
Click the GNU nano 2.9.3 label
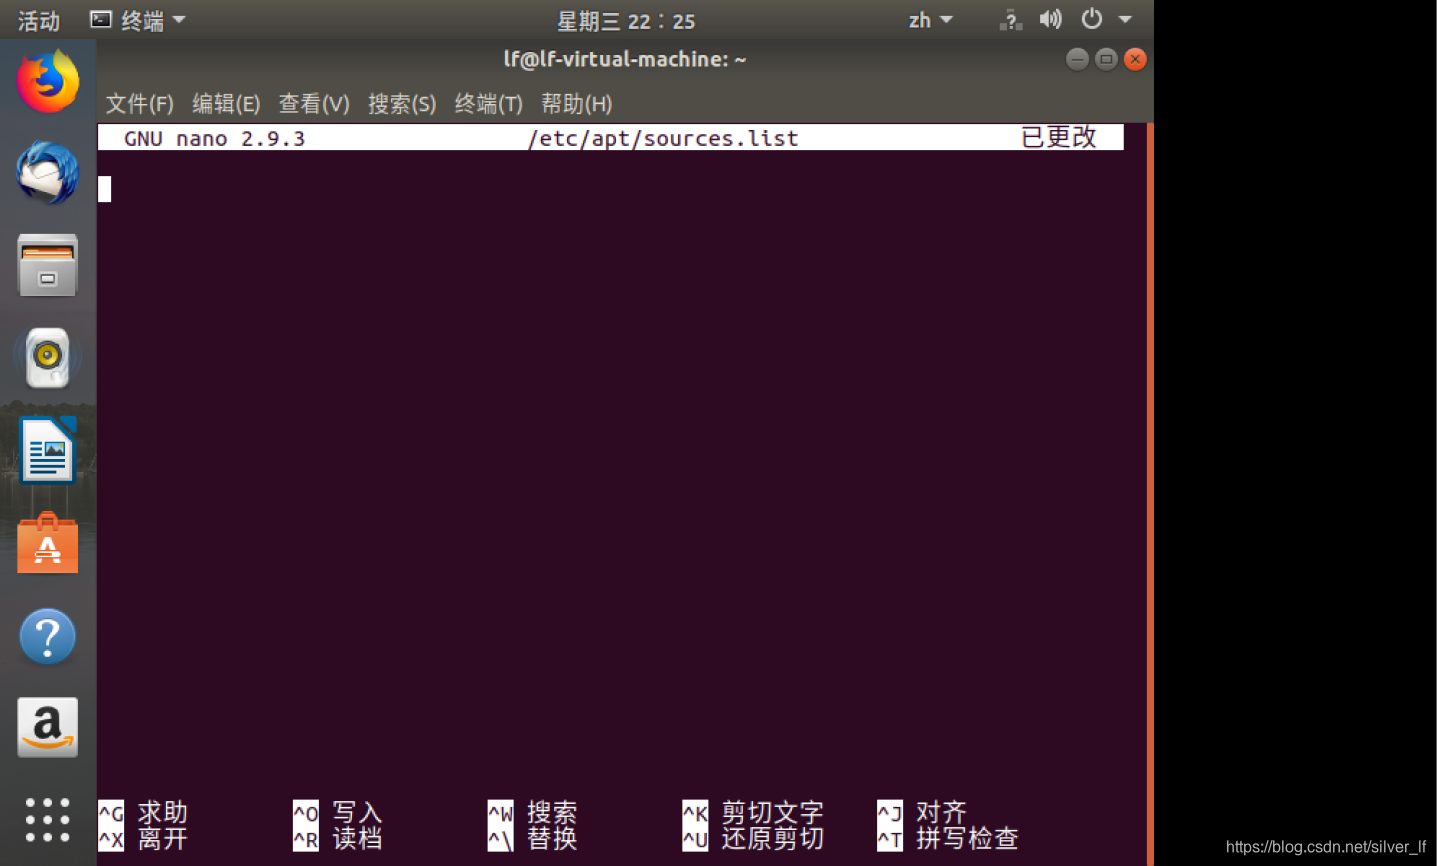[214, 138]
